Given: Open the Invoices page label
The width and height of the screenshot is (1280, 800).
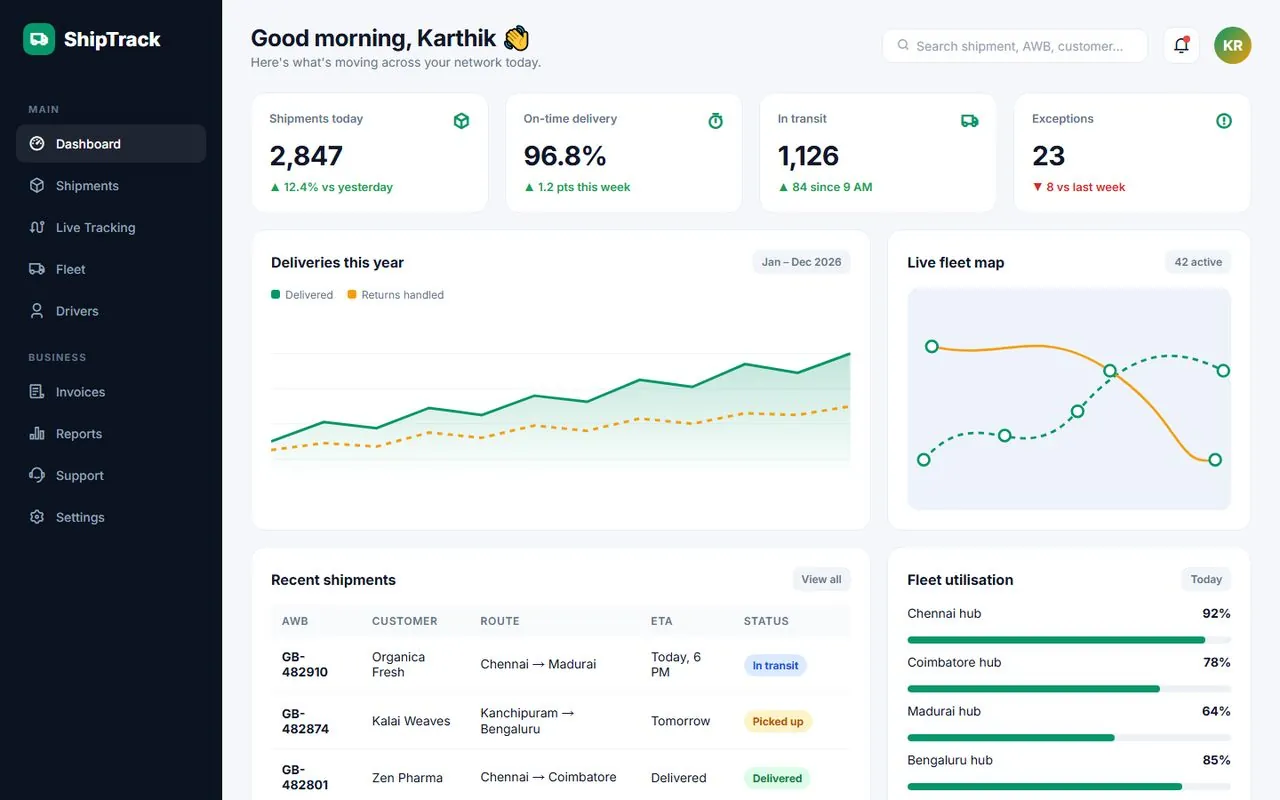Looking at the screenshot, I should pyautogui.click(x=80, y=392).
